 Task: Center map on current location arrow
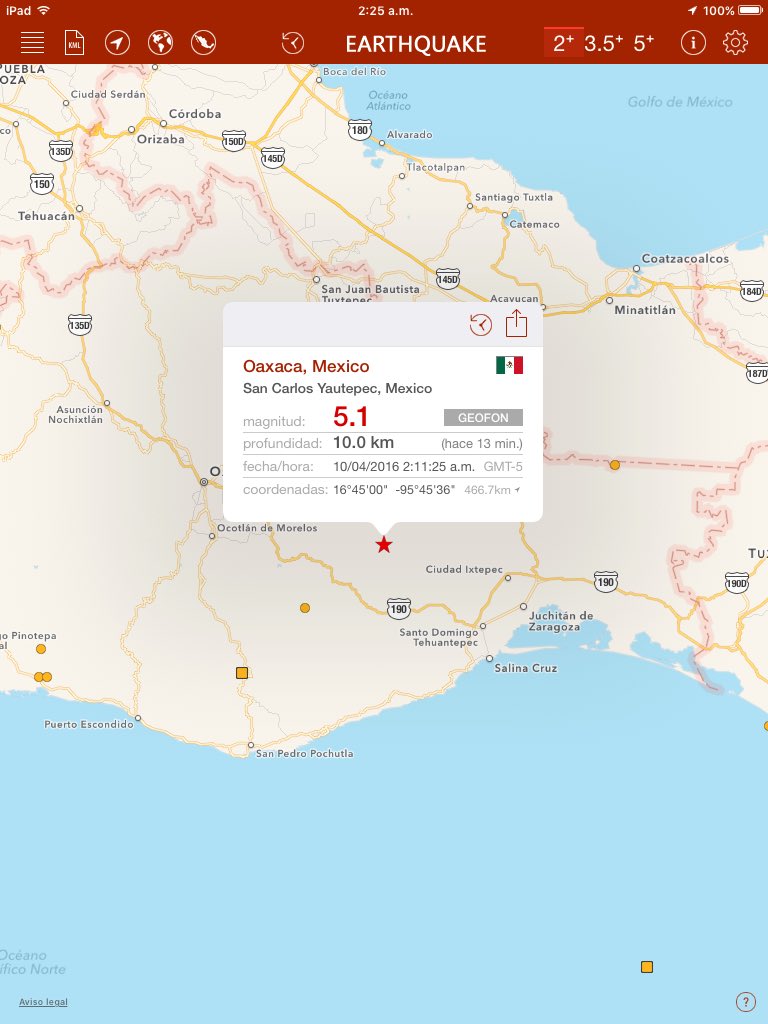118,43
